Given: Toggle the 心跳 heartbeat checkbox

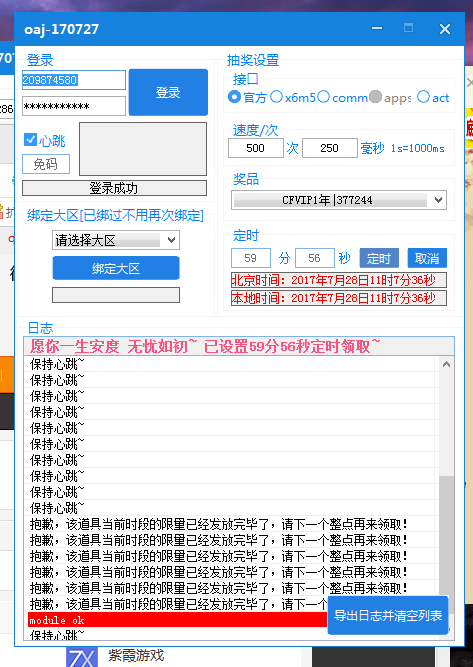Looking at the screenshot, I should point(30,140).
